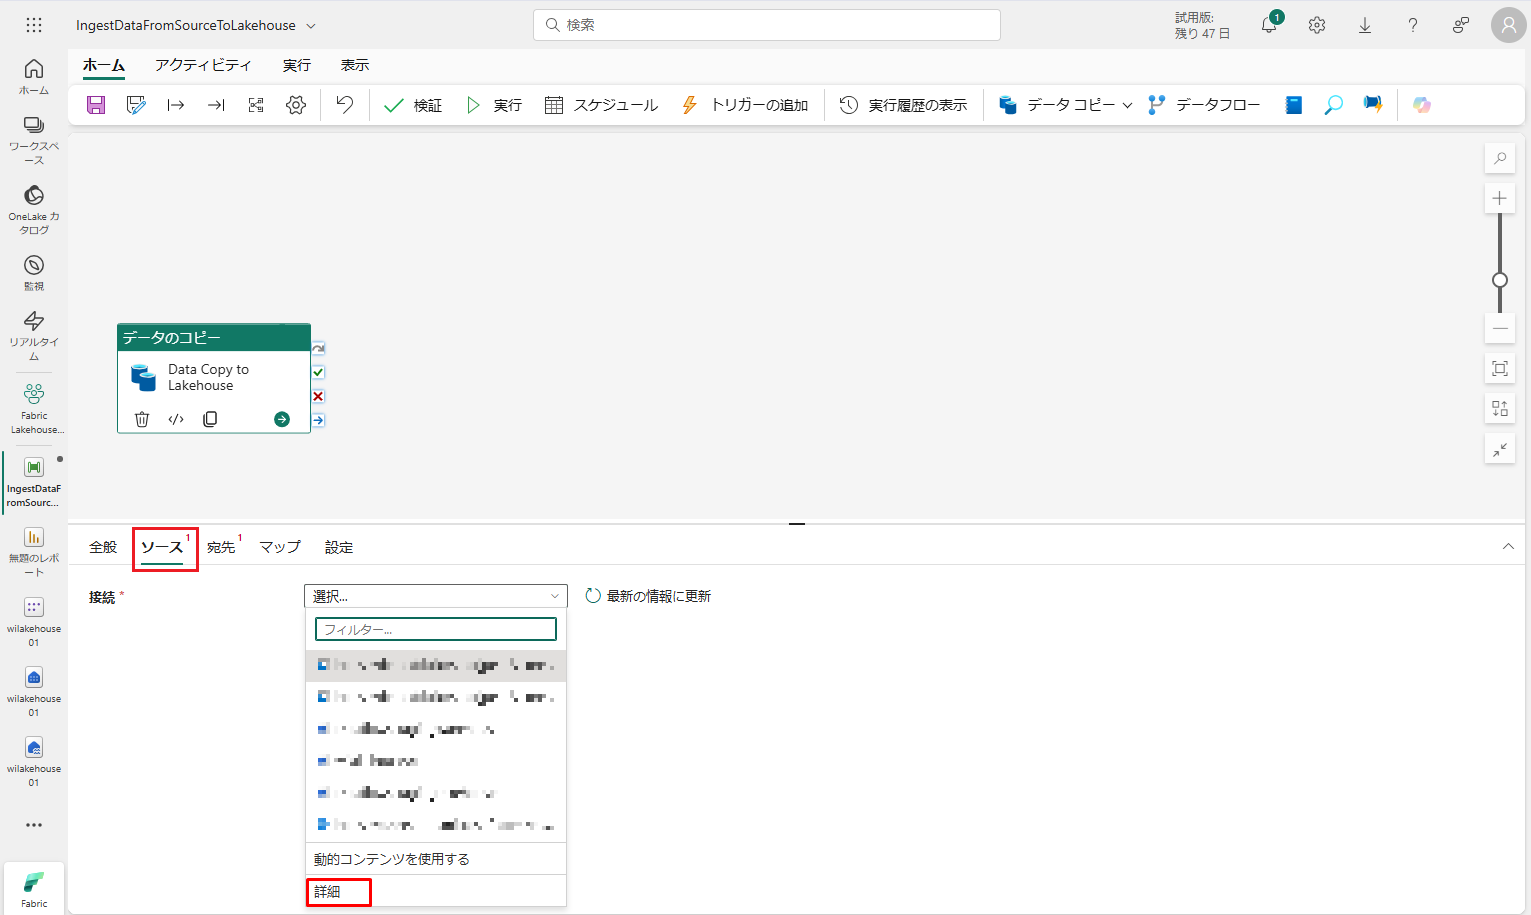
Task: Zoom in on the canvas with plus
Action: tap(1500, 198)
